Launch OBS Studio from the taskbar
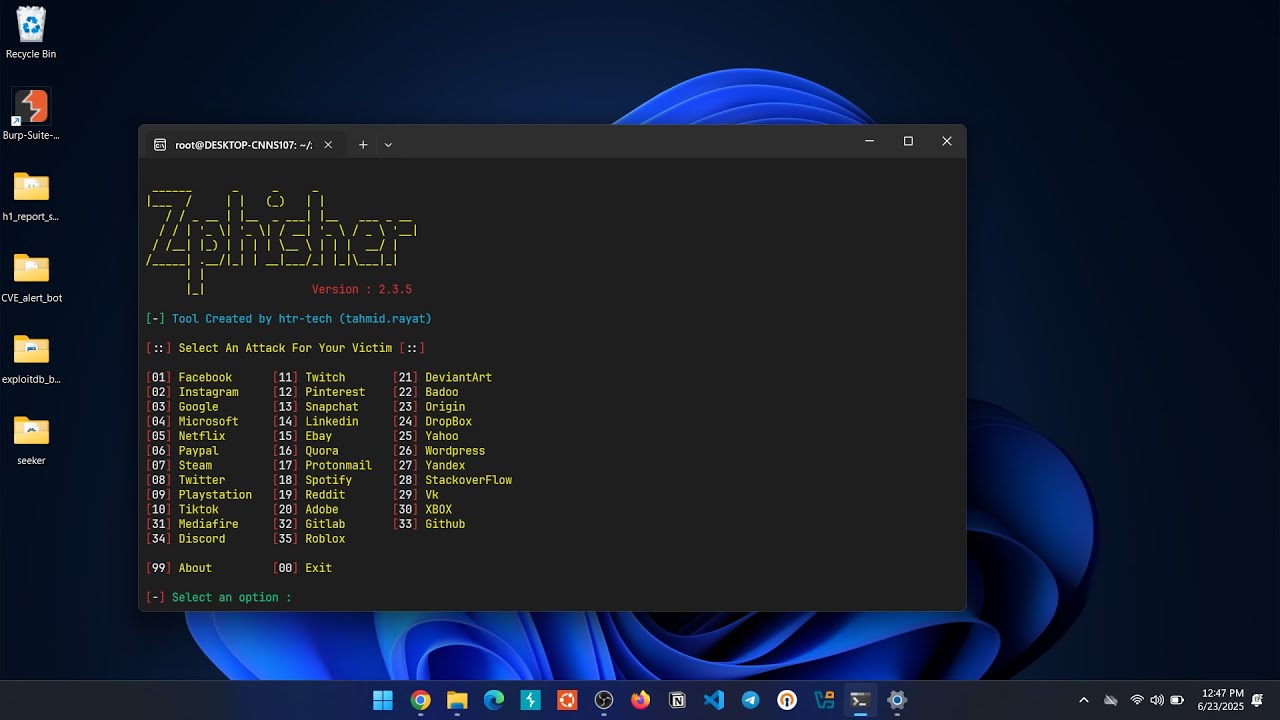The image size is (1280, 720). point(604,700)
